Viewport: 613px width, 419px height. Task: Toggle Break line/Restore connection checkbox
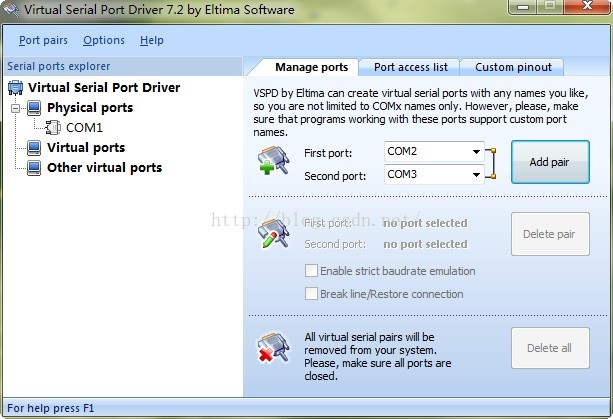[311, 294]
